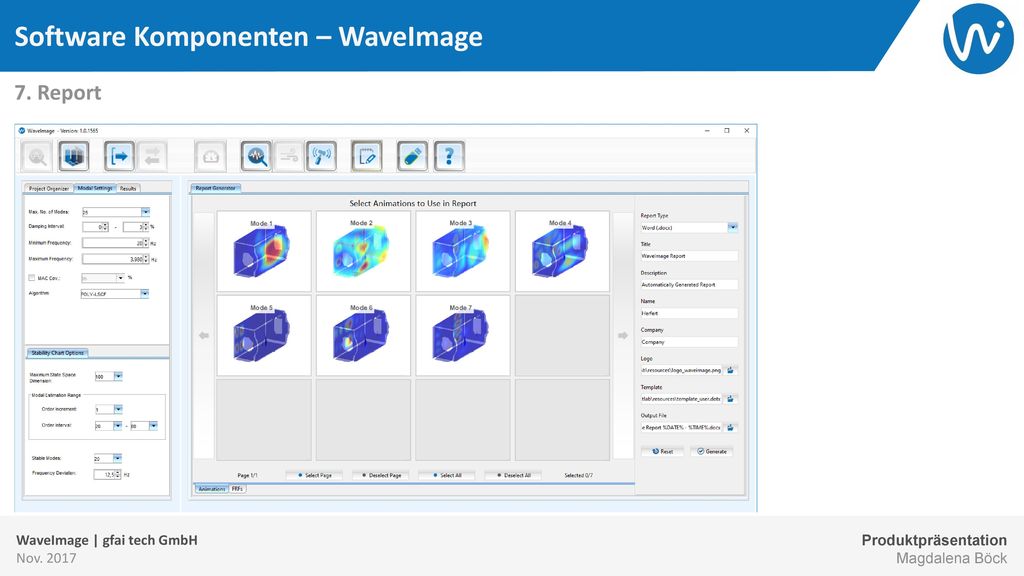The height and width of the screenshot is (576, 1024).
Task: Switch to the Results tab
Action: (x=128, y=188)
